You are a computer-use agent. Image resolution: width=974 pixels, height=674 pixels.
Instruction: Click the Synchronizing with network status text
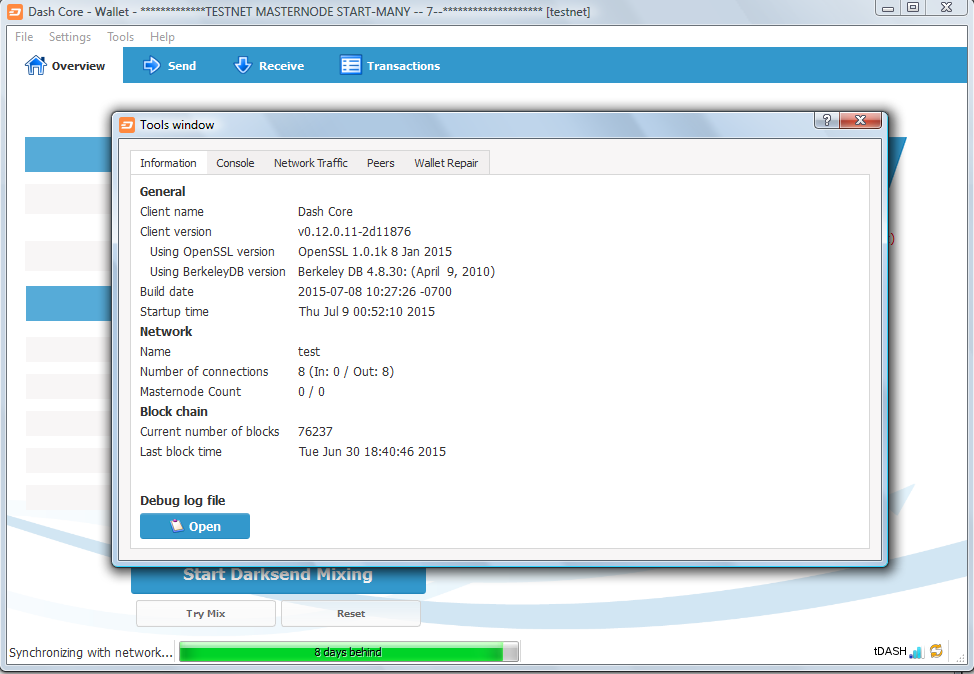[x=91, y=652]
